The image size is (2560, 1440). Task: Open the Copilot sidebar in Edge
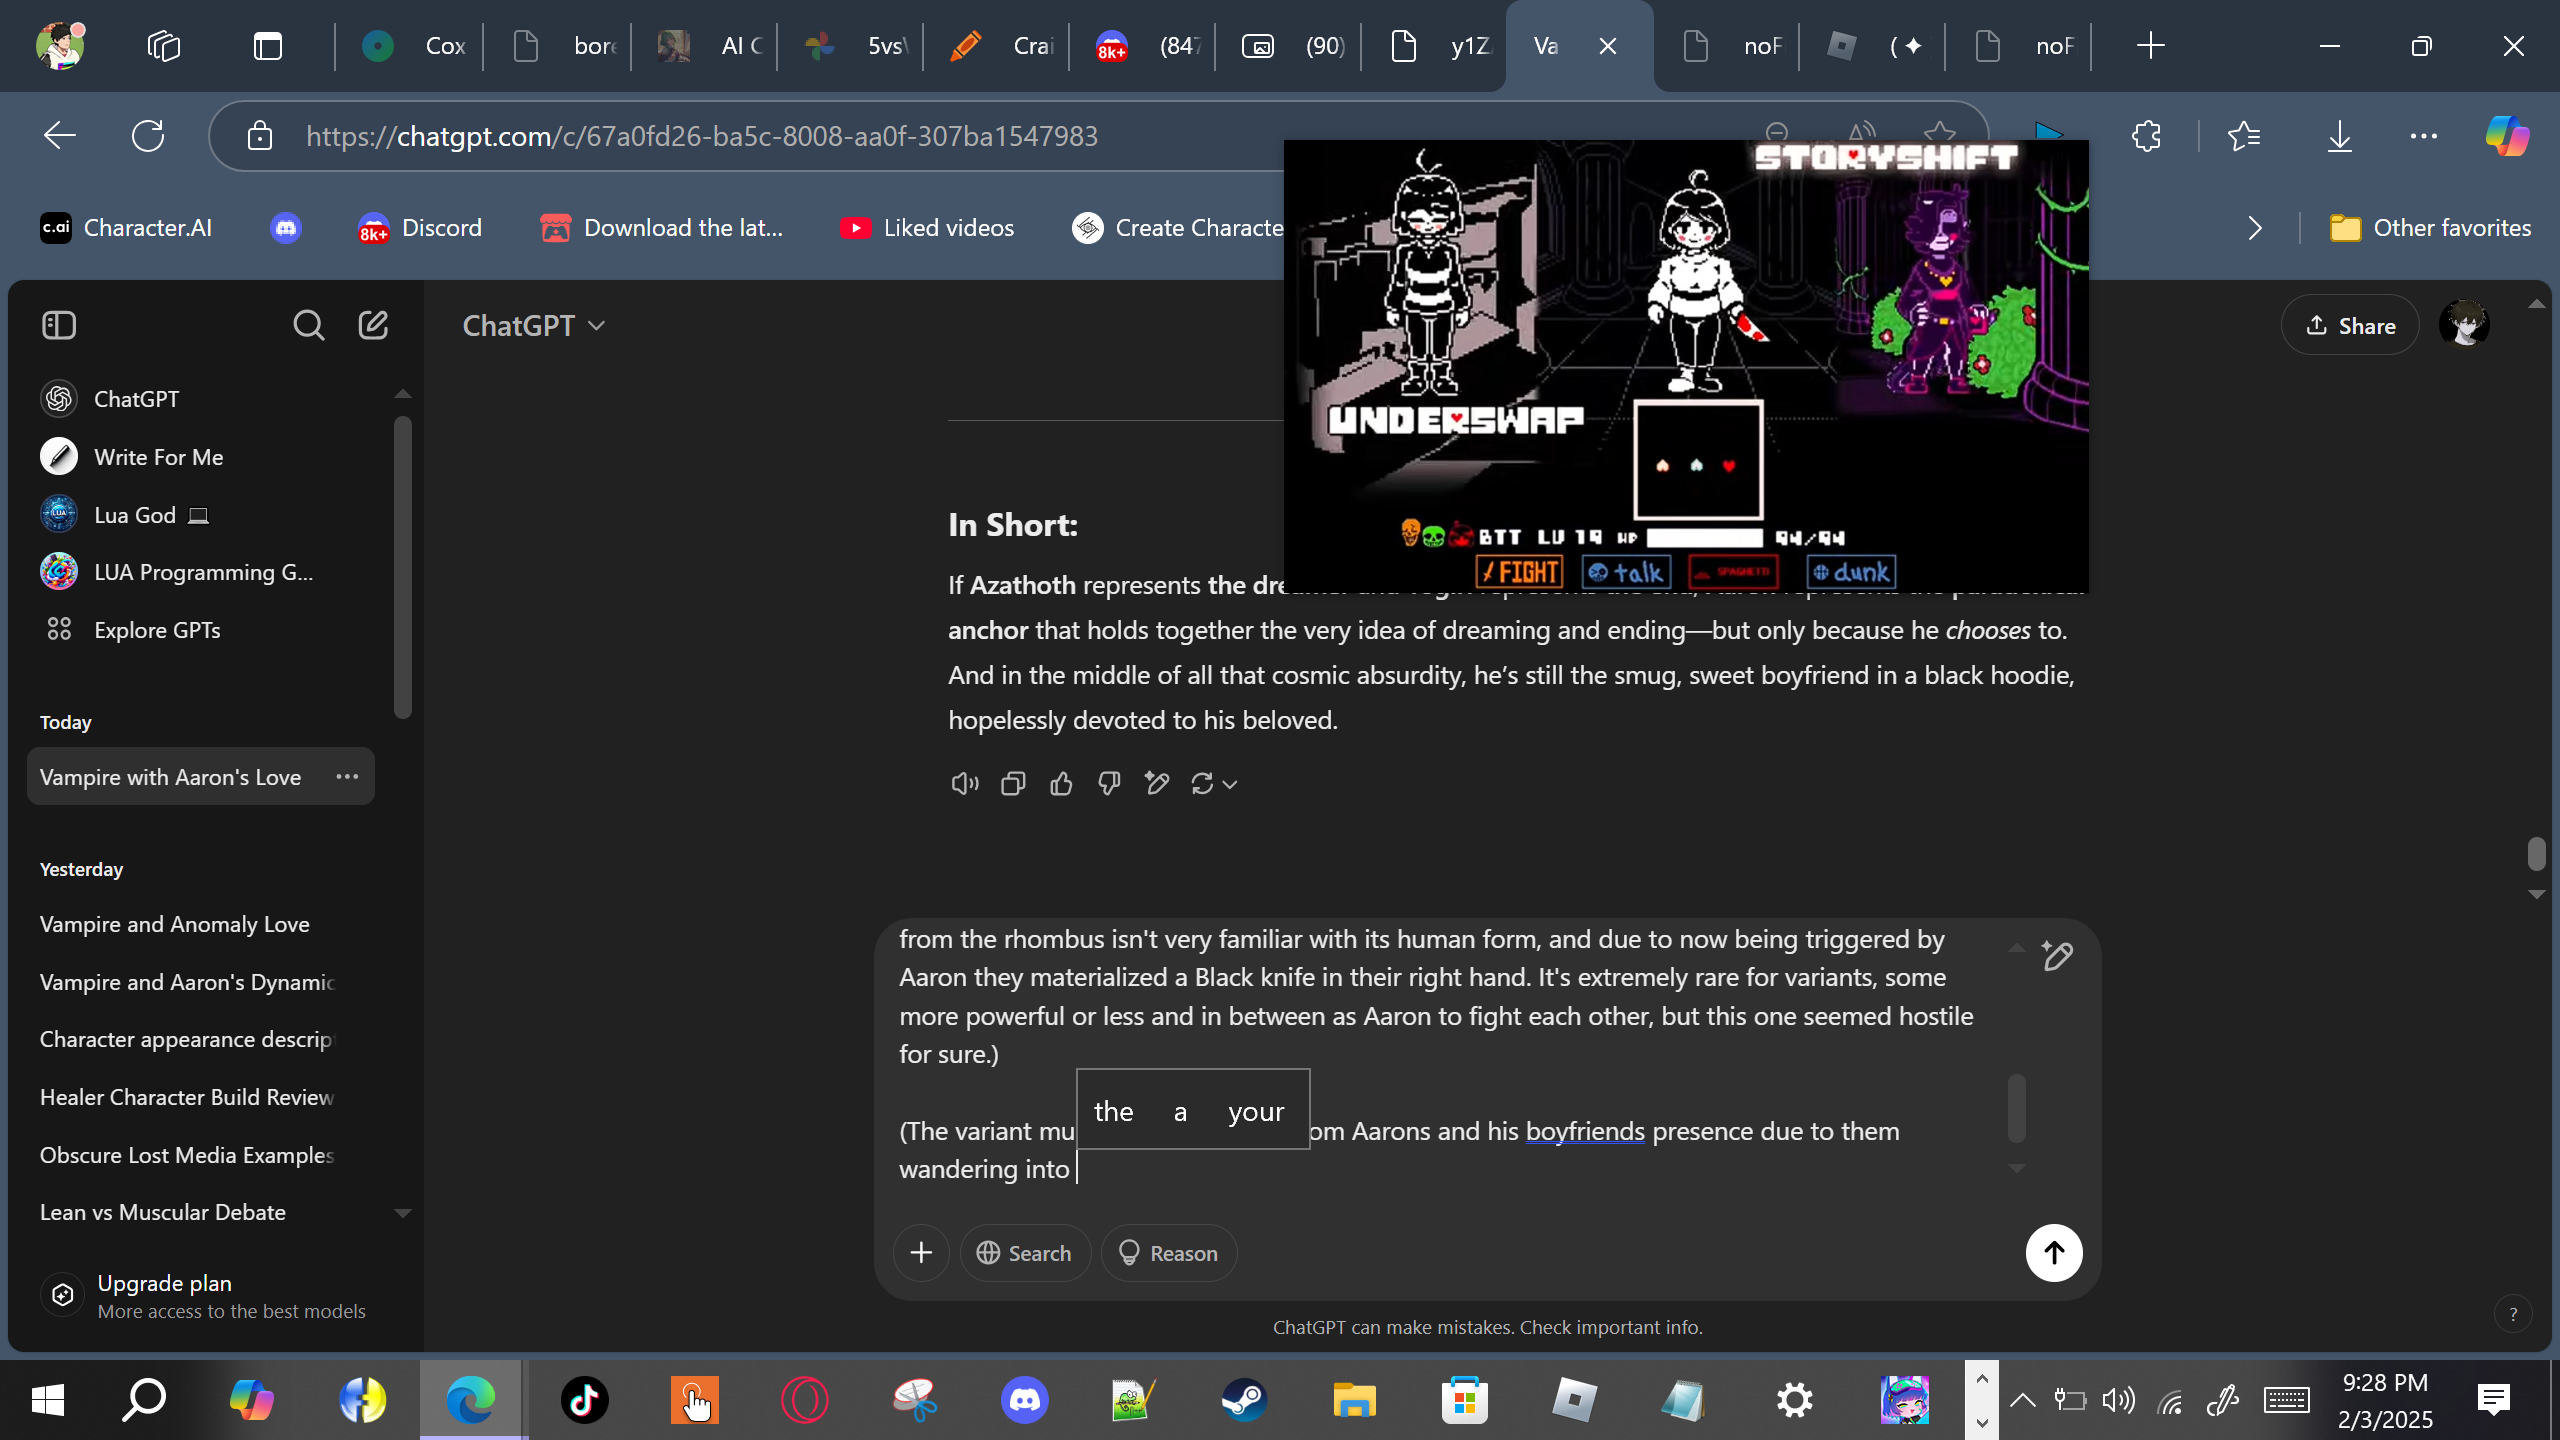[x=2508, y=135]
